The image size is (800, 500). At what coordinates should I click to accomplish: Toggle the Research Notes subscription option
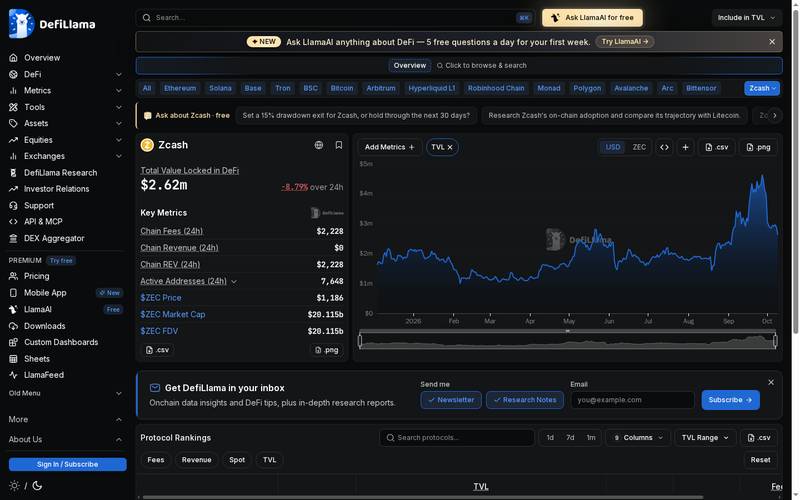pyautogui.click(x=524, y=400)
